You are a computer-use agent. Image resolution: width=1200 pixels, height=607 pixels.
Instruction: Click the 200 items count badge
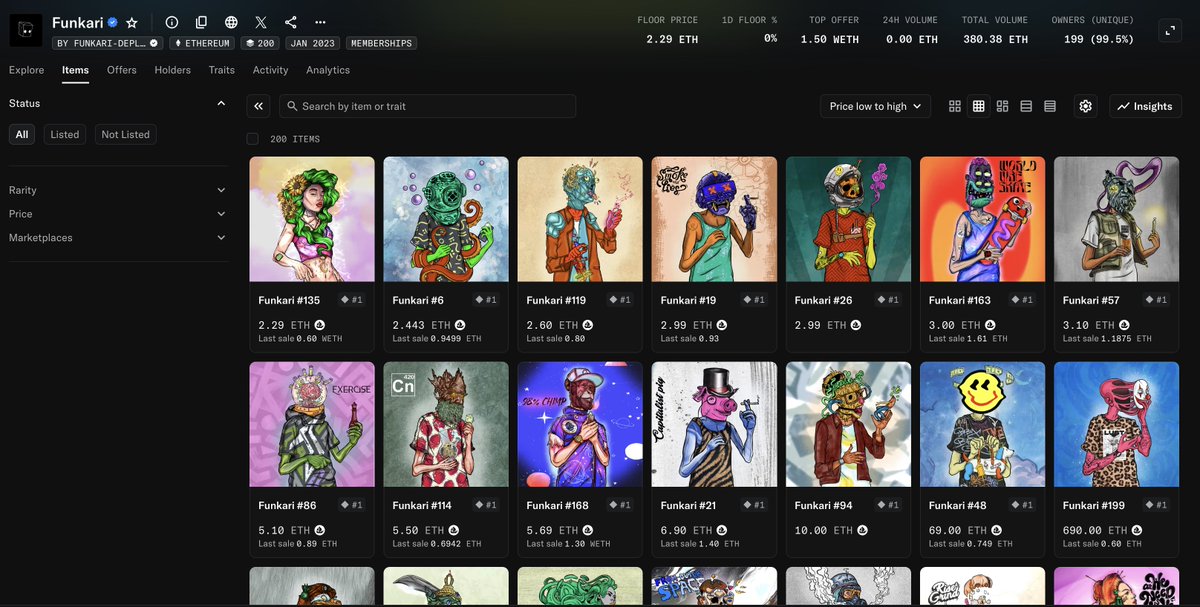click(x=260, y=44)
